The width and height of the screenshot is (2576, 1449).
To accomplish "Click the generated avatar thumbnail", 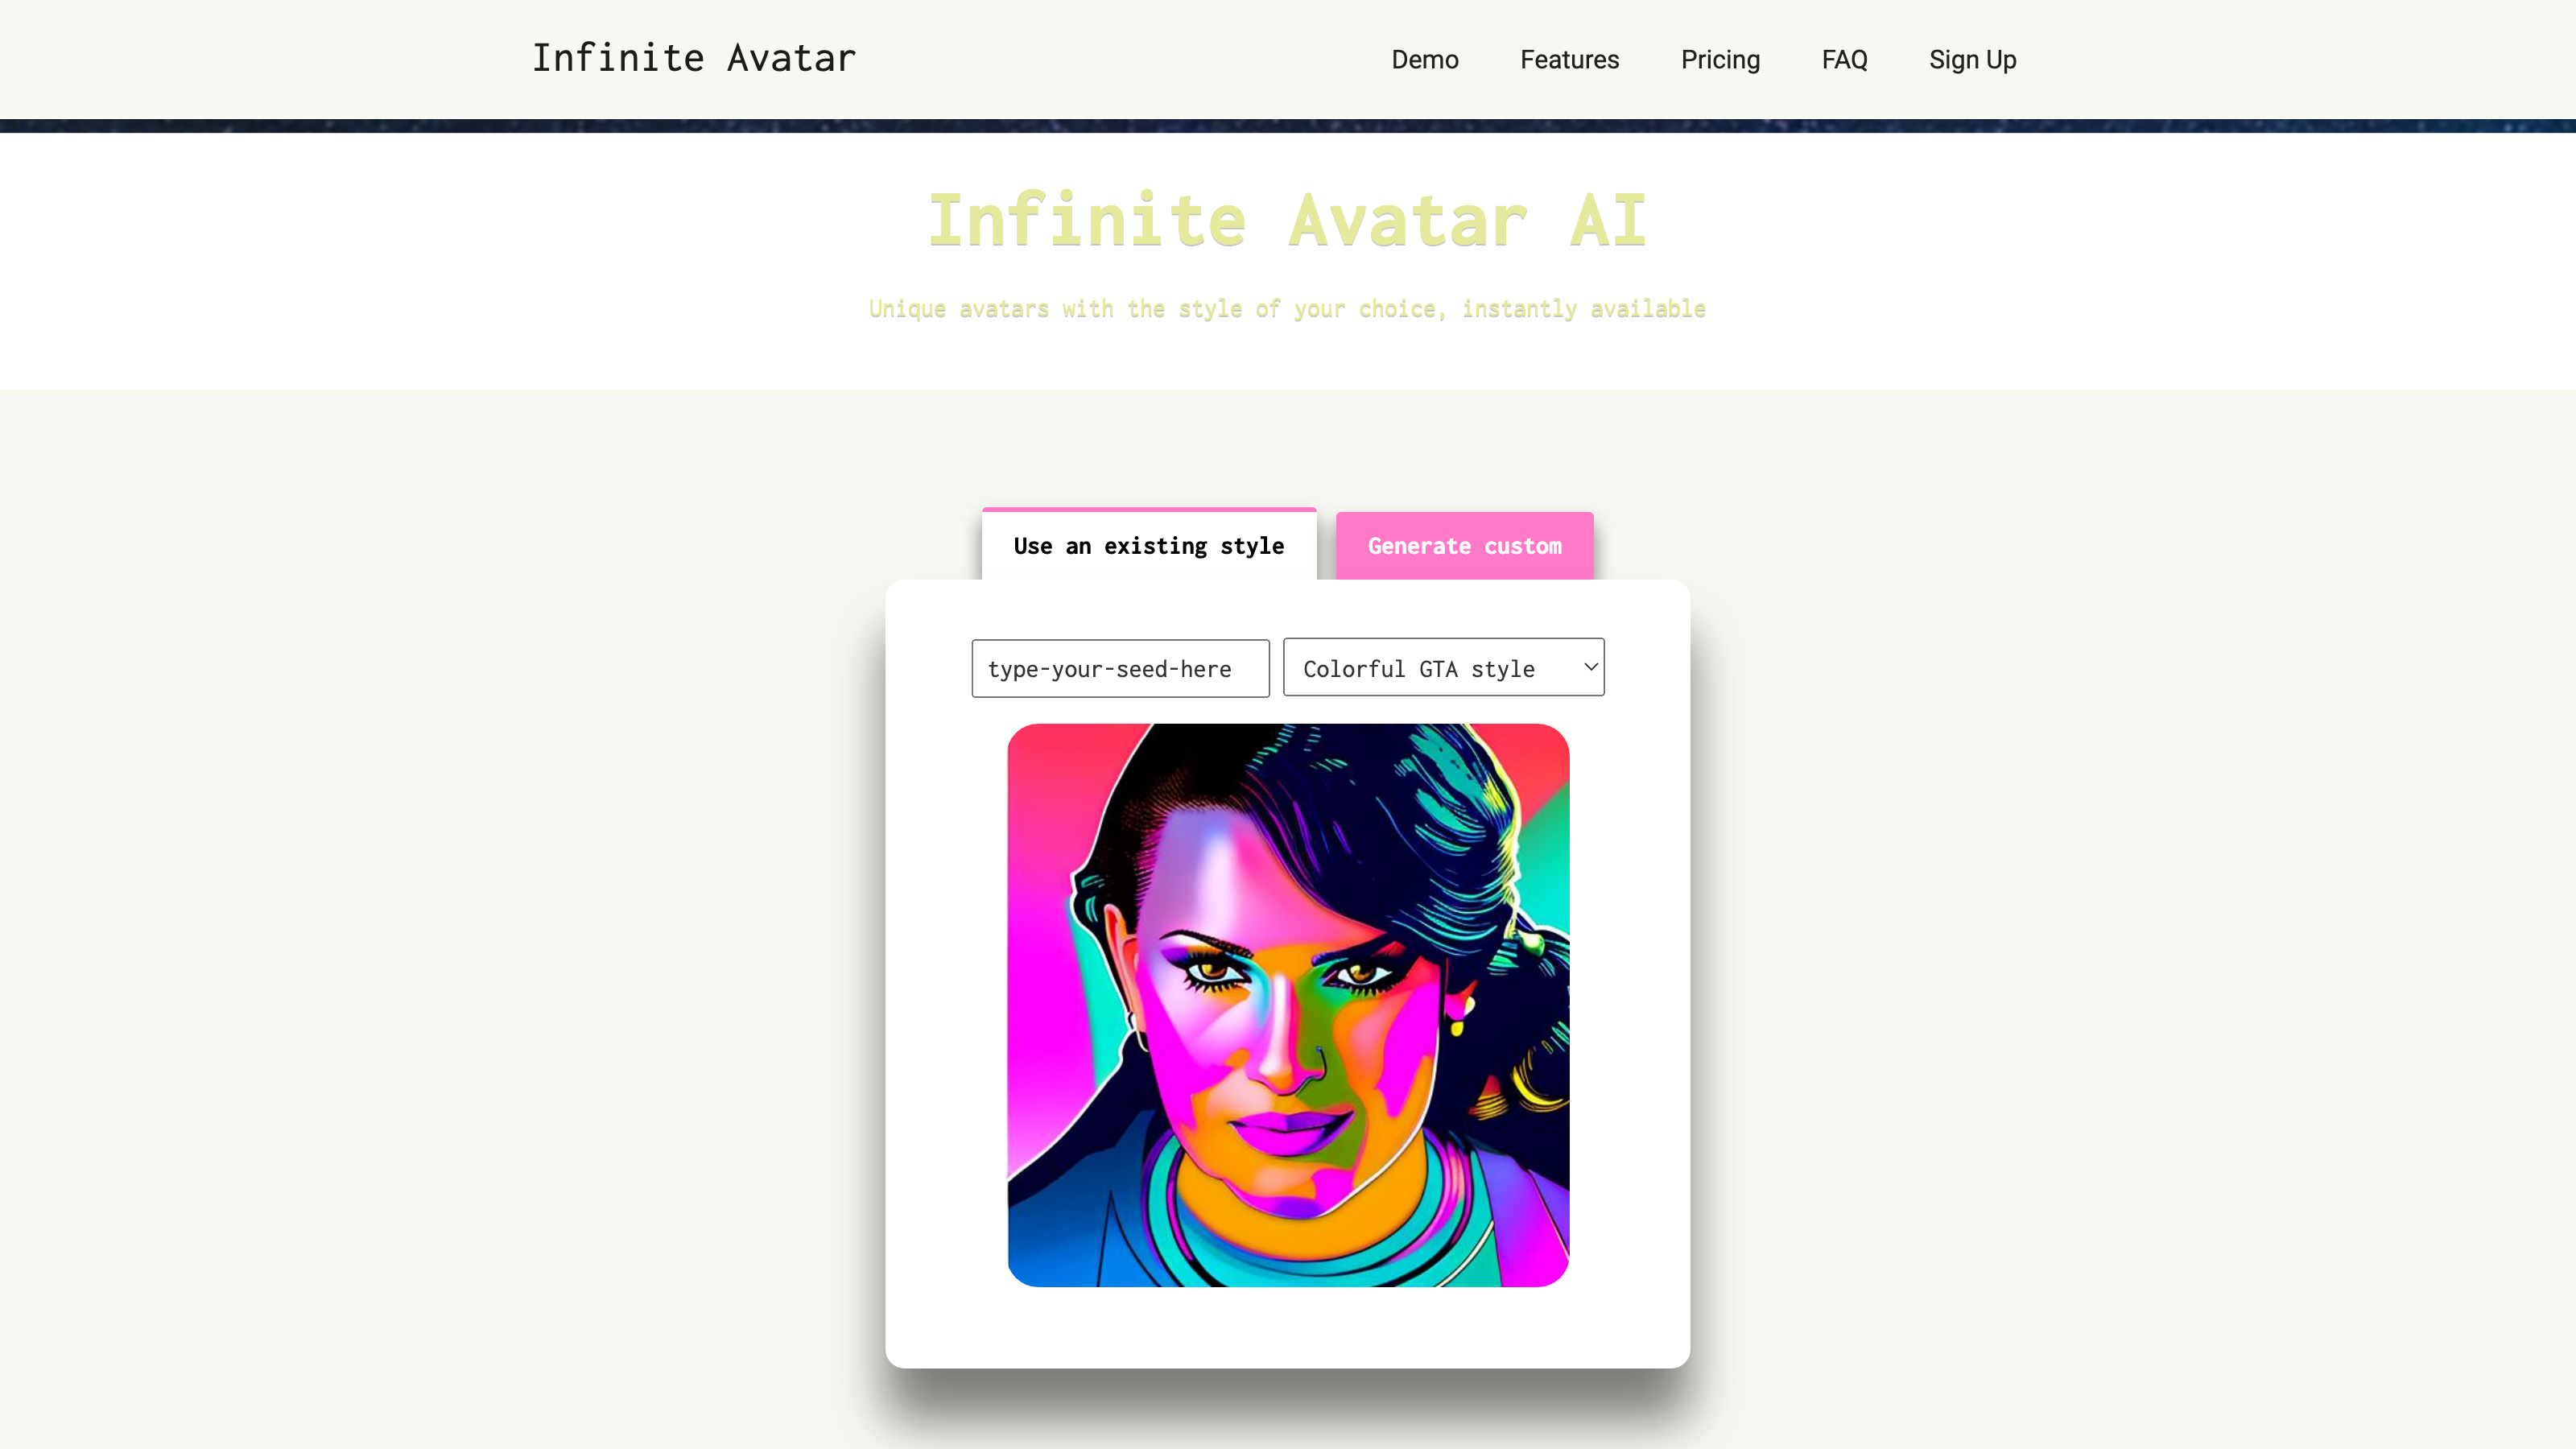I will click(1288, 1005).
